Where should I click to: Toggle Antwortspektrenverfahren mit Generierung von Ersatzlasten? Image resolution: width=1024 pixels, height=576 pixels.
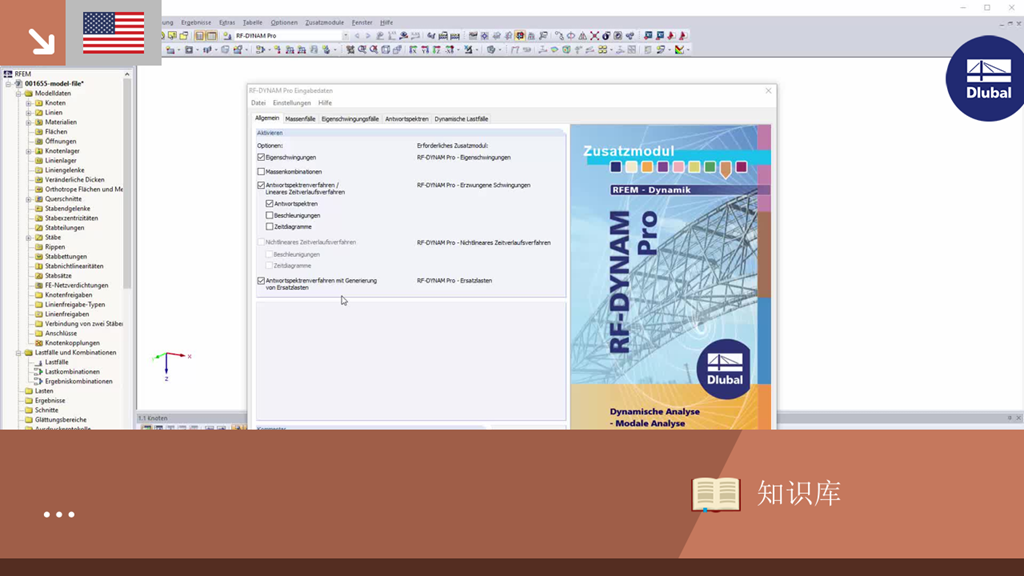point(261,281)
